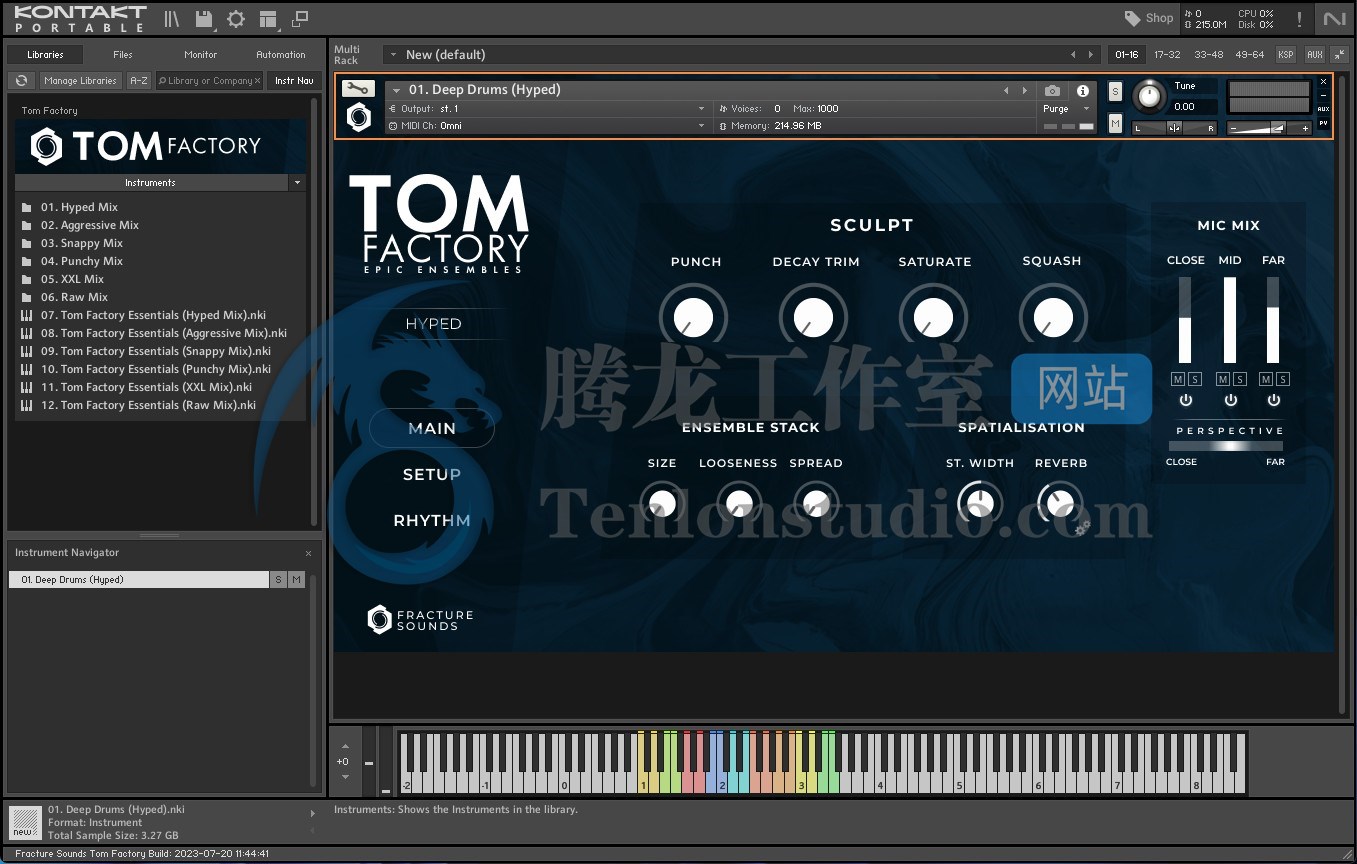Click the camera snapshot icon

click(1052, 91)
